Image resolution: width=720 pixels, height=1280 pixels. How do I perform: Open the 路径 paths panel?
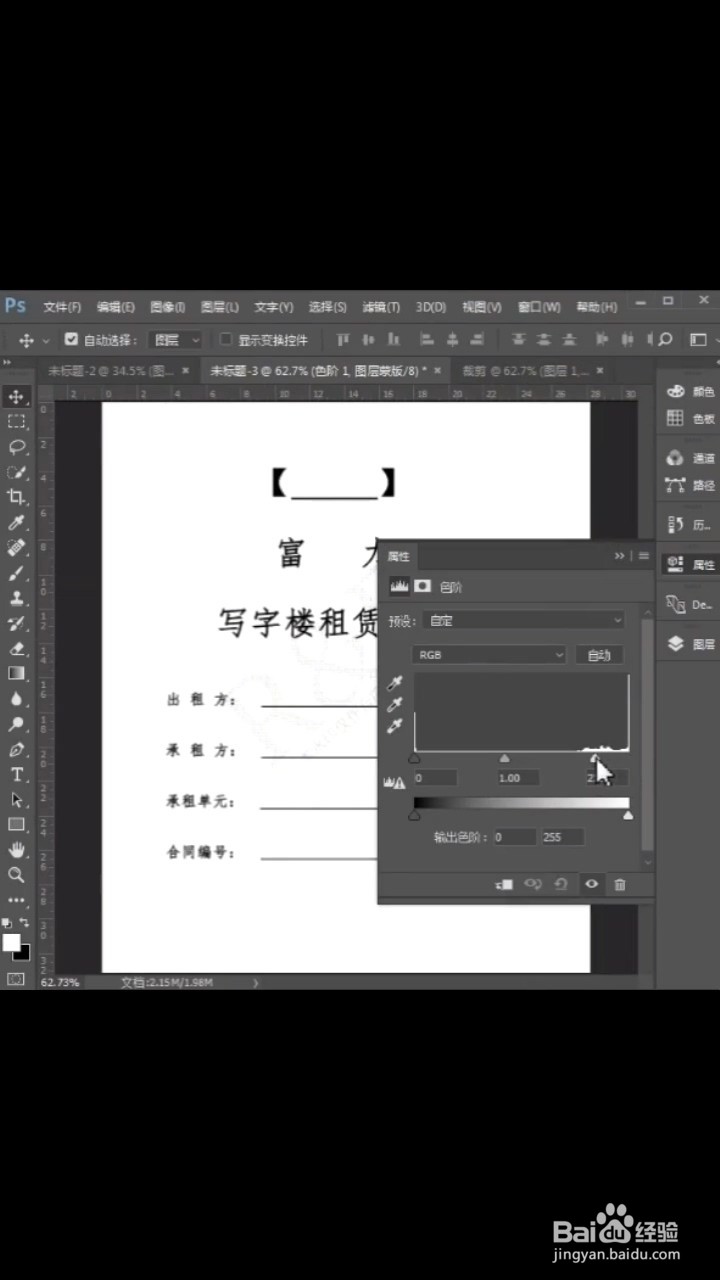691,485
